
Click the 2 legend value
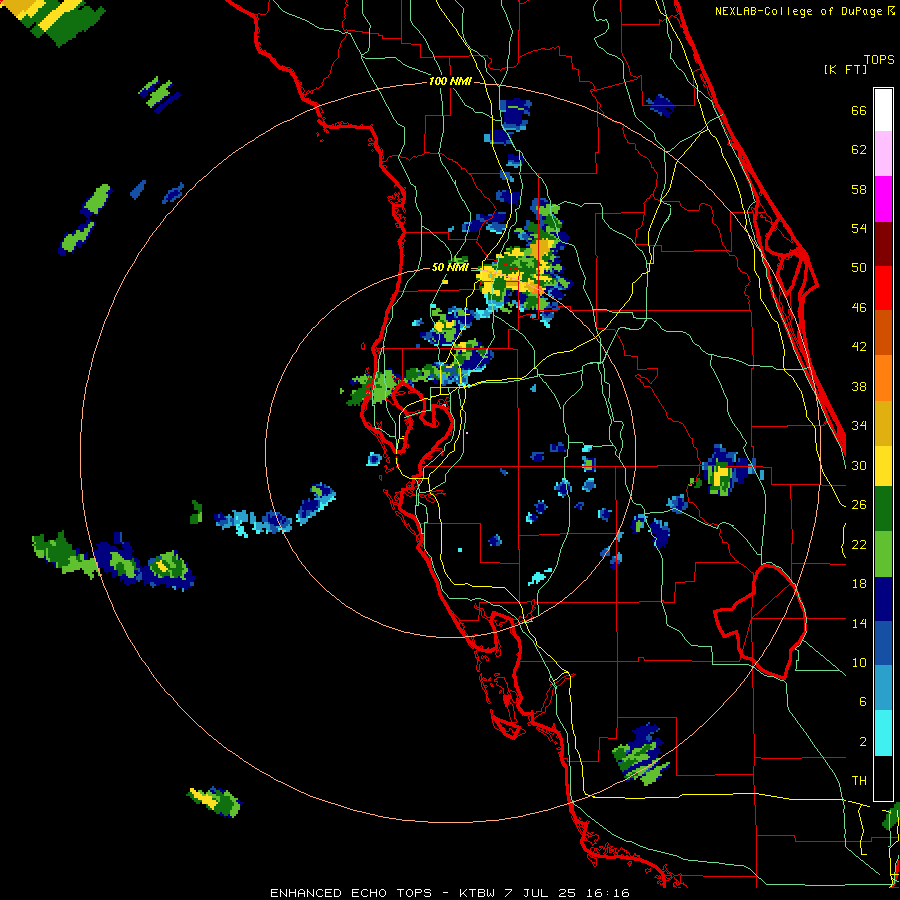(x=863, y=742)
